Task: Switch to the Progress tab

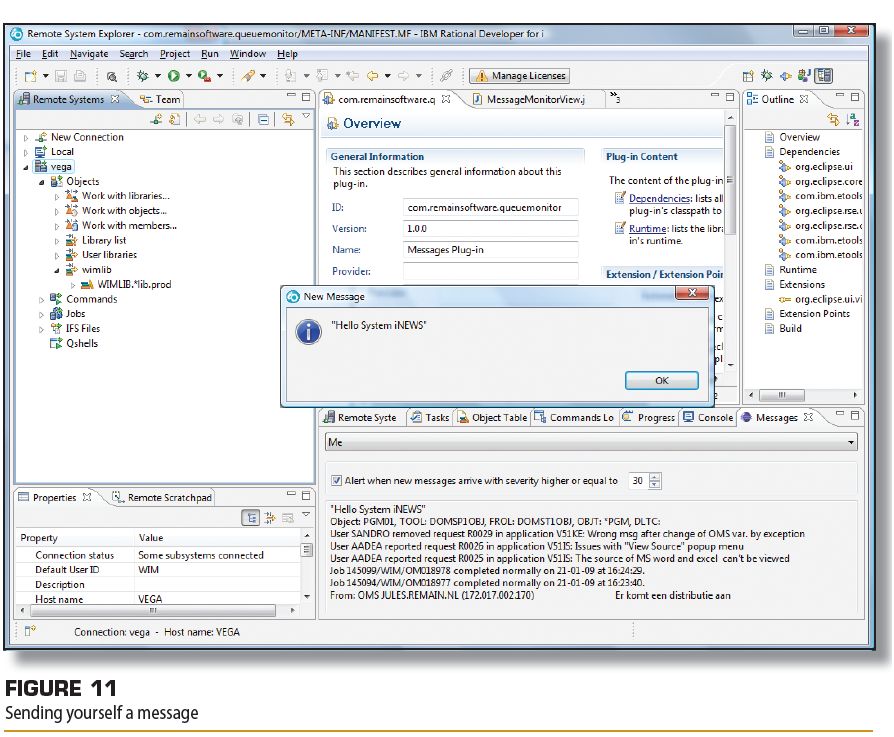Action: (x=648, y=417)
